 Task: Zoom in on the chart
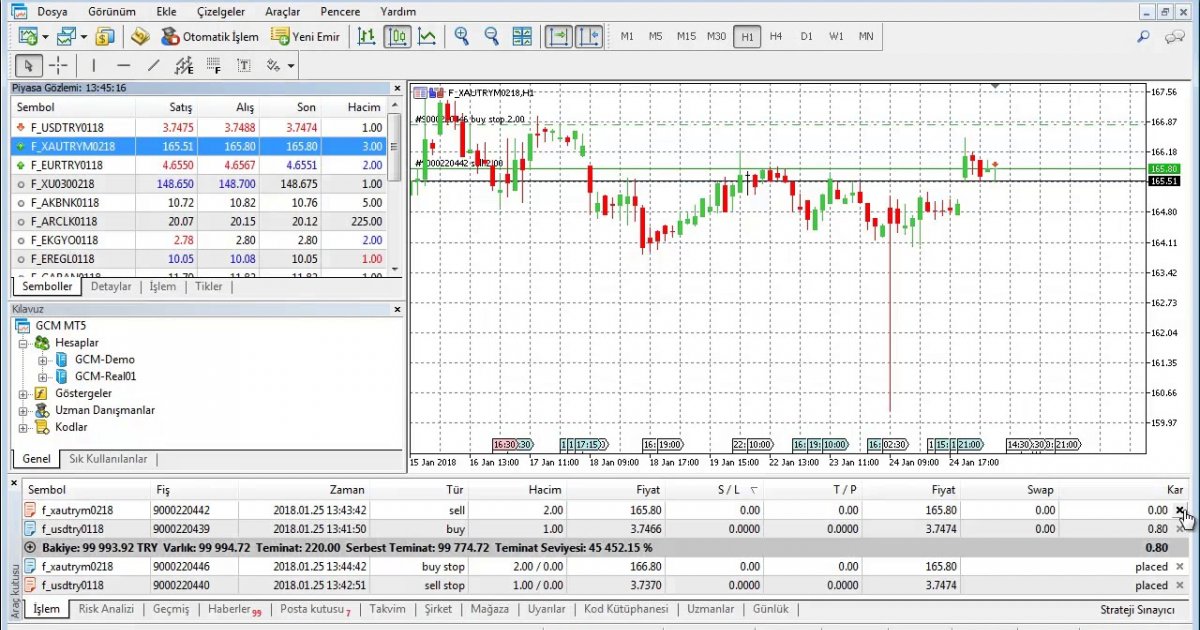461,37
